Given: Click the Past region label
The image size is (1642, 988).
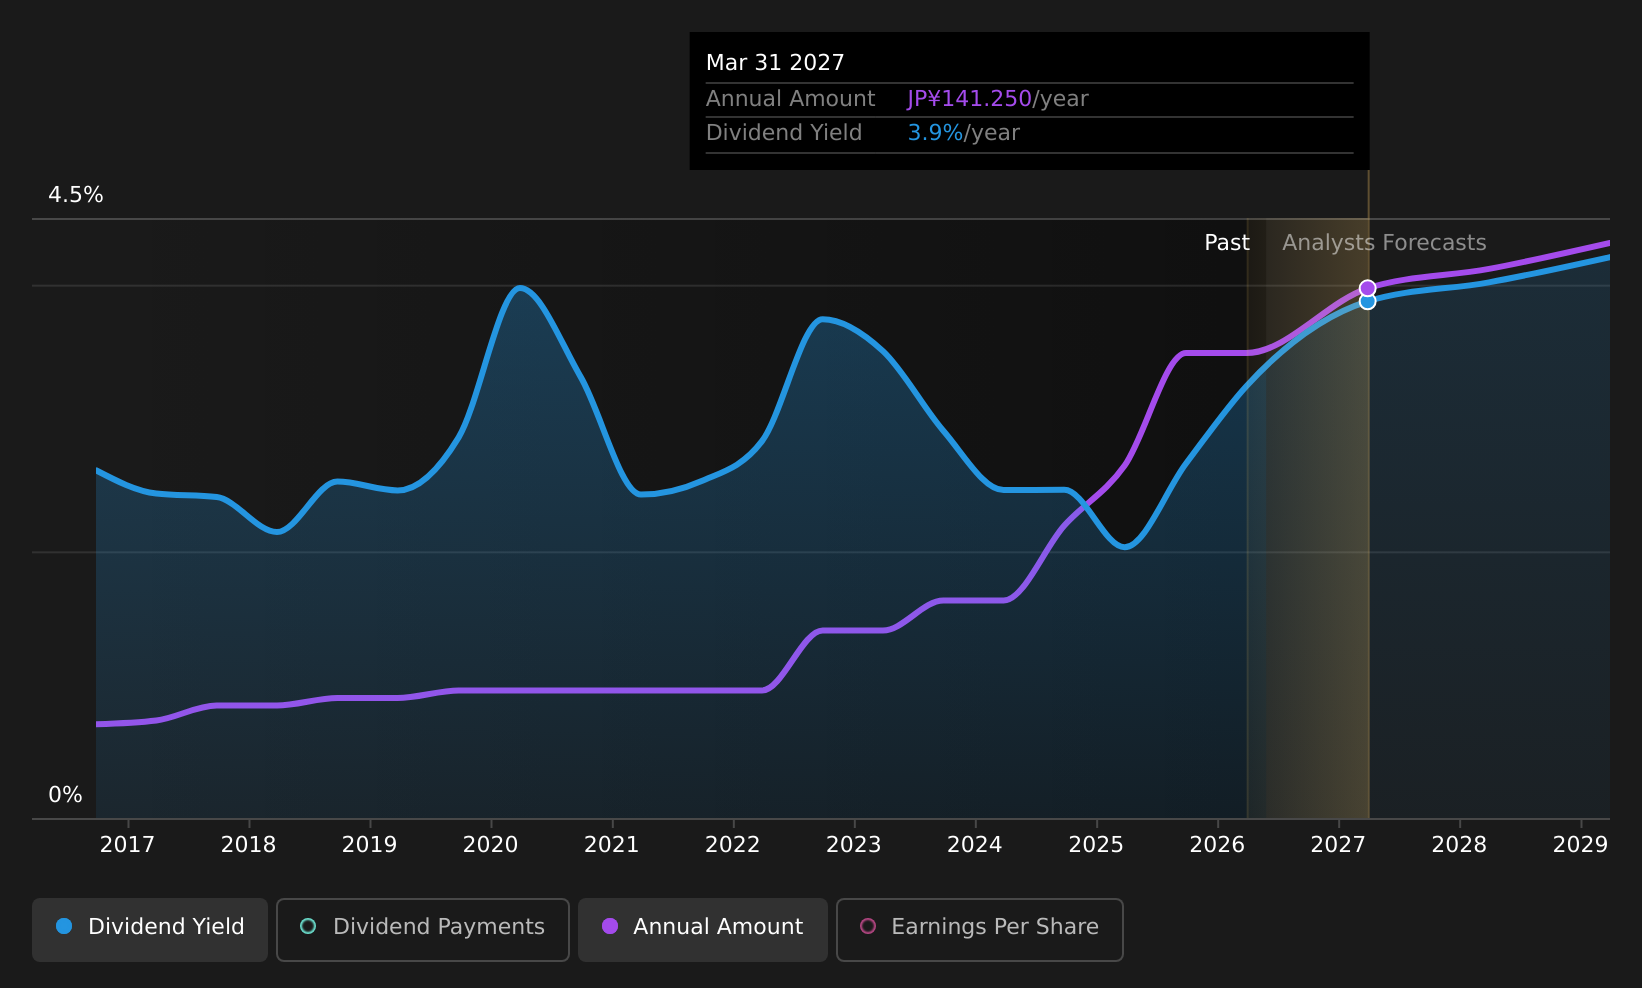Looking at the screenshot, I should tap(1226, 243).
